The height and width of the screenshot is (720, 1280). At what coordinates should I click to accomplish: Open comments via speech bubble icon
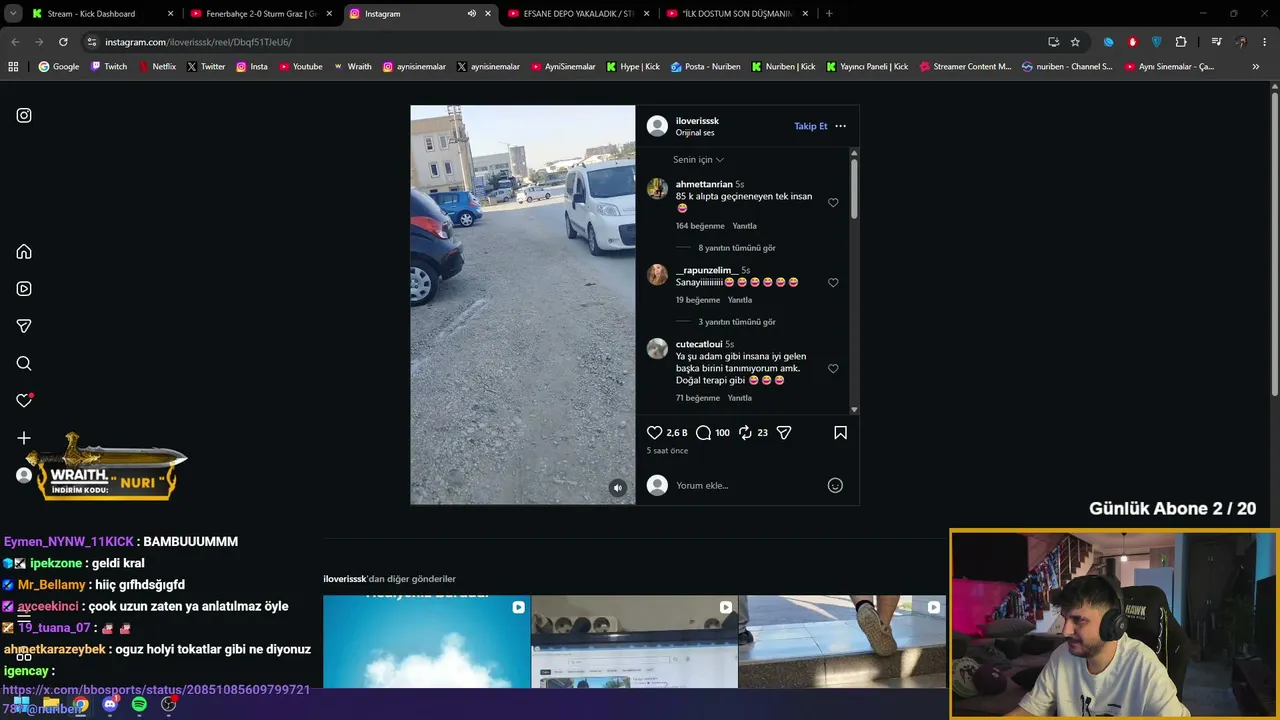(704, 433)
